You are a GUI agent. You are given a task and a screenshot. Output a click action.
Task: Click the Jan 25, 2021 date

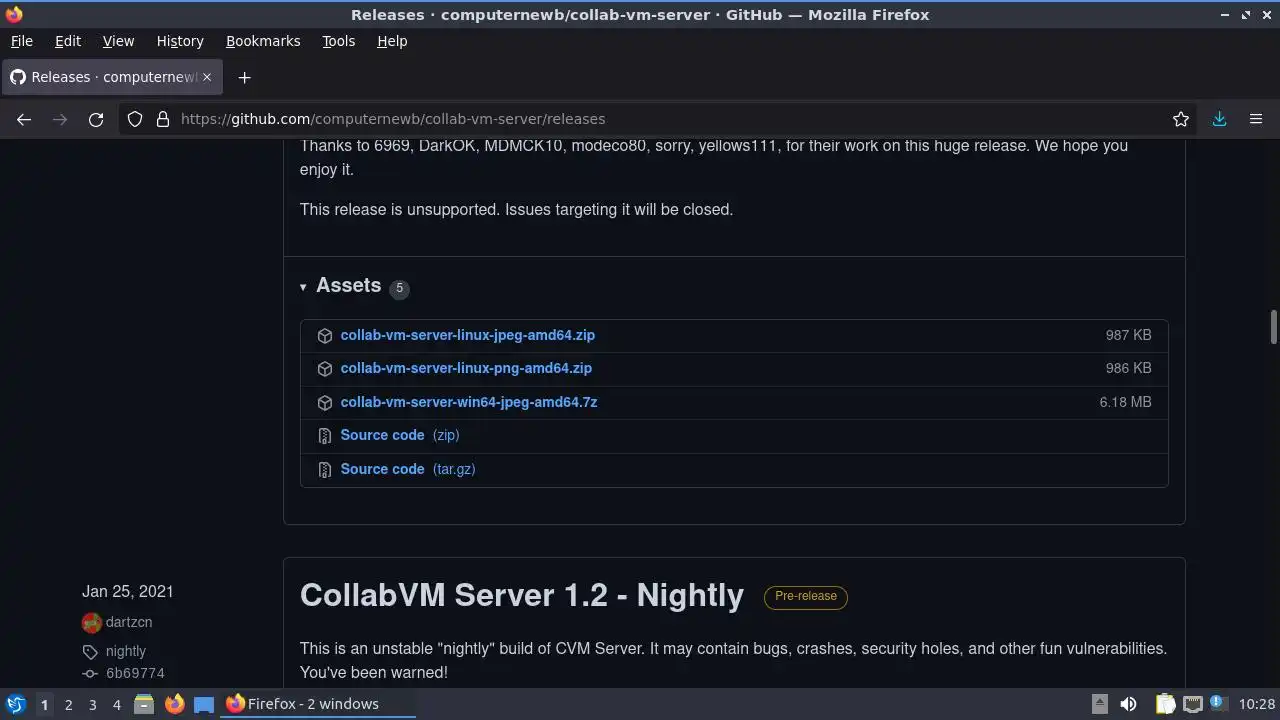[x=128, y=591]
